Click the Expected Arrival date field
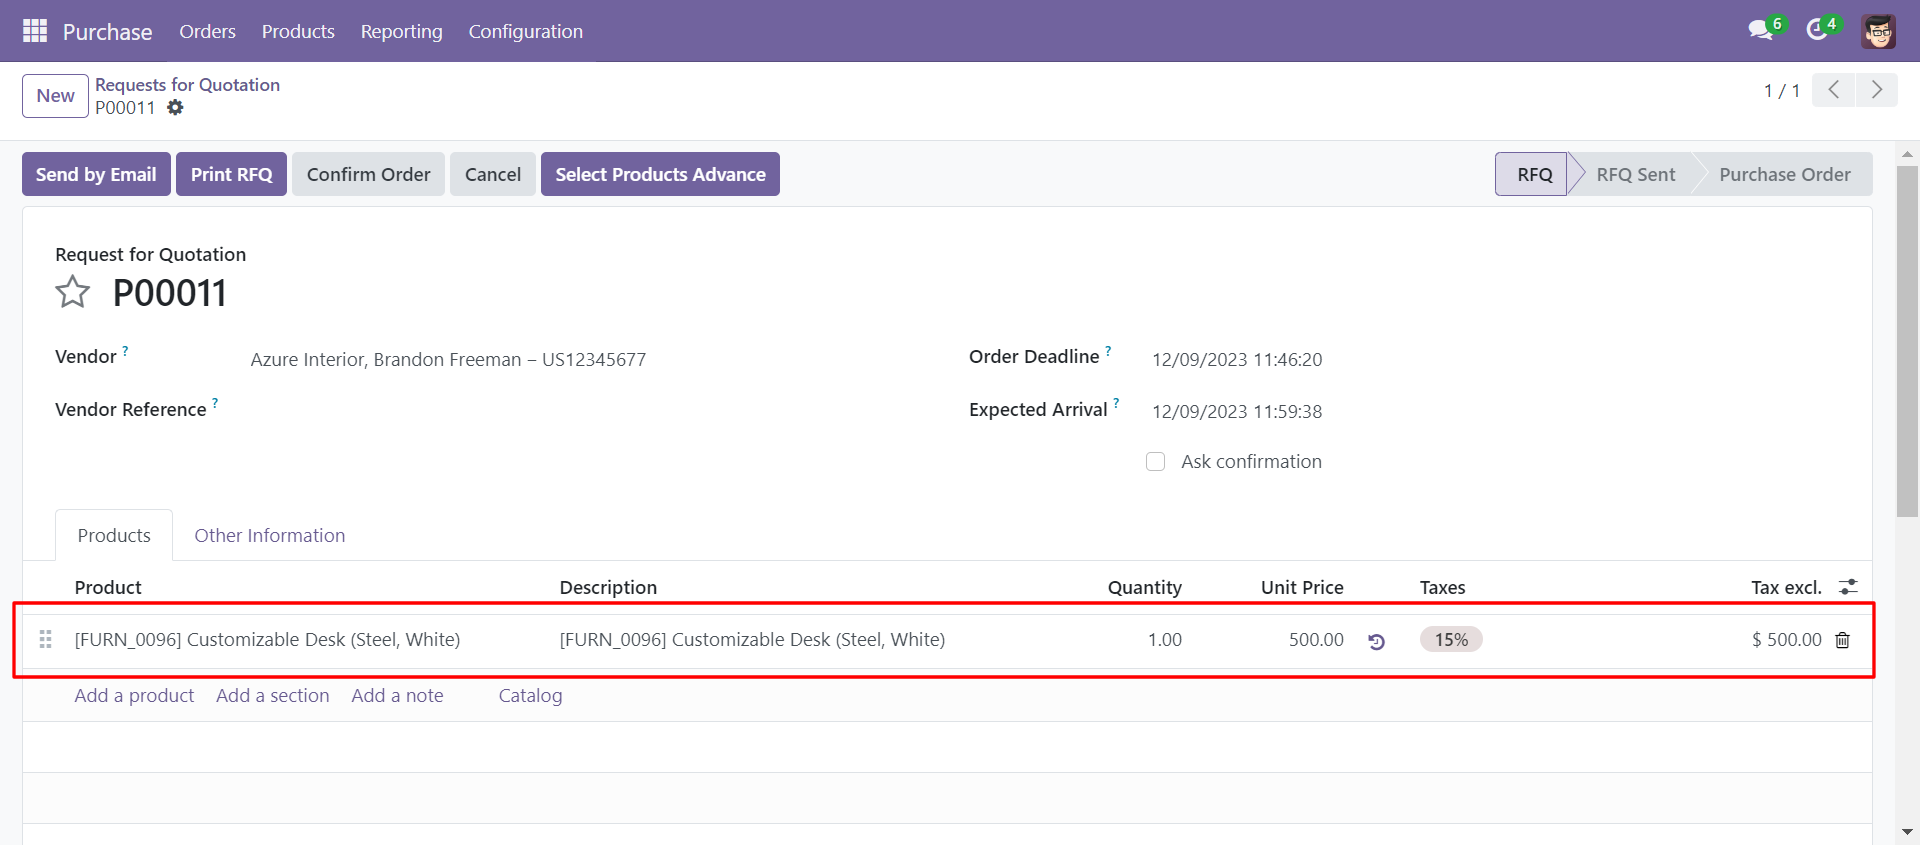 click(x=1236, y=411)
